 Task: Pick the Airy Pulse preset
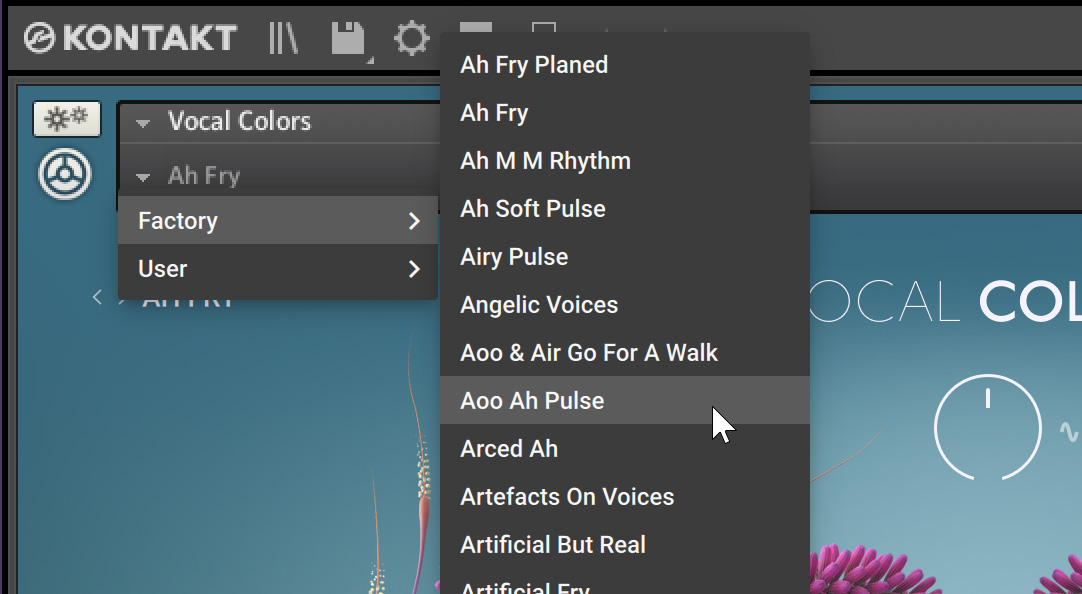(x=514, y=257)
